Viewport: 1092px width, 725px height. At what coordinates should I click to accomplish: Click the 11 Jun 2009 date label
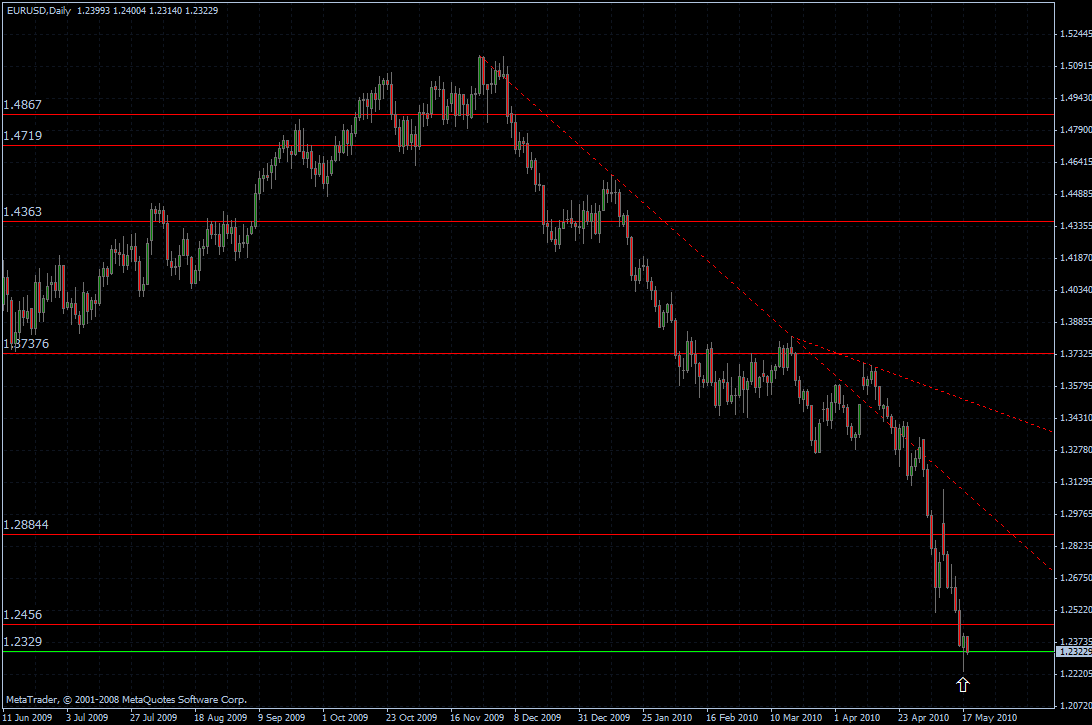point(27,717)
